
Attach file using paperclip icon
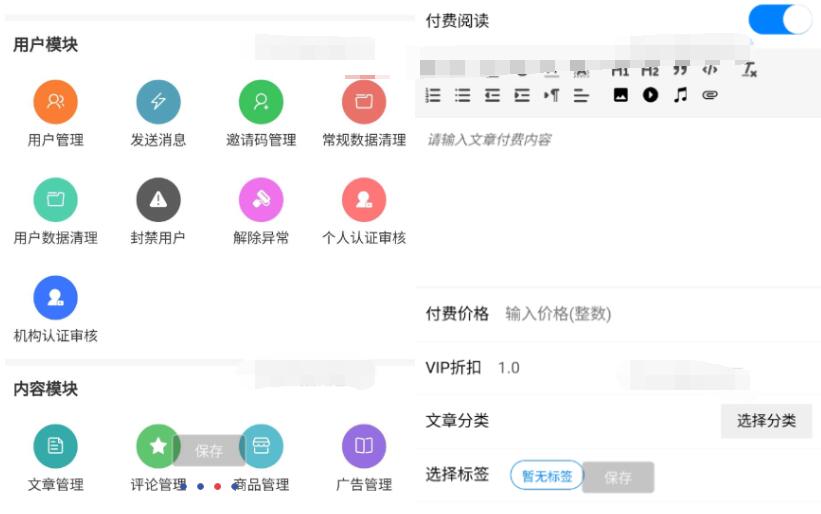[x=710, y=95]
